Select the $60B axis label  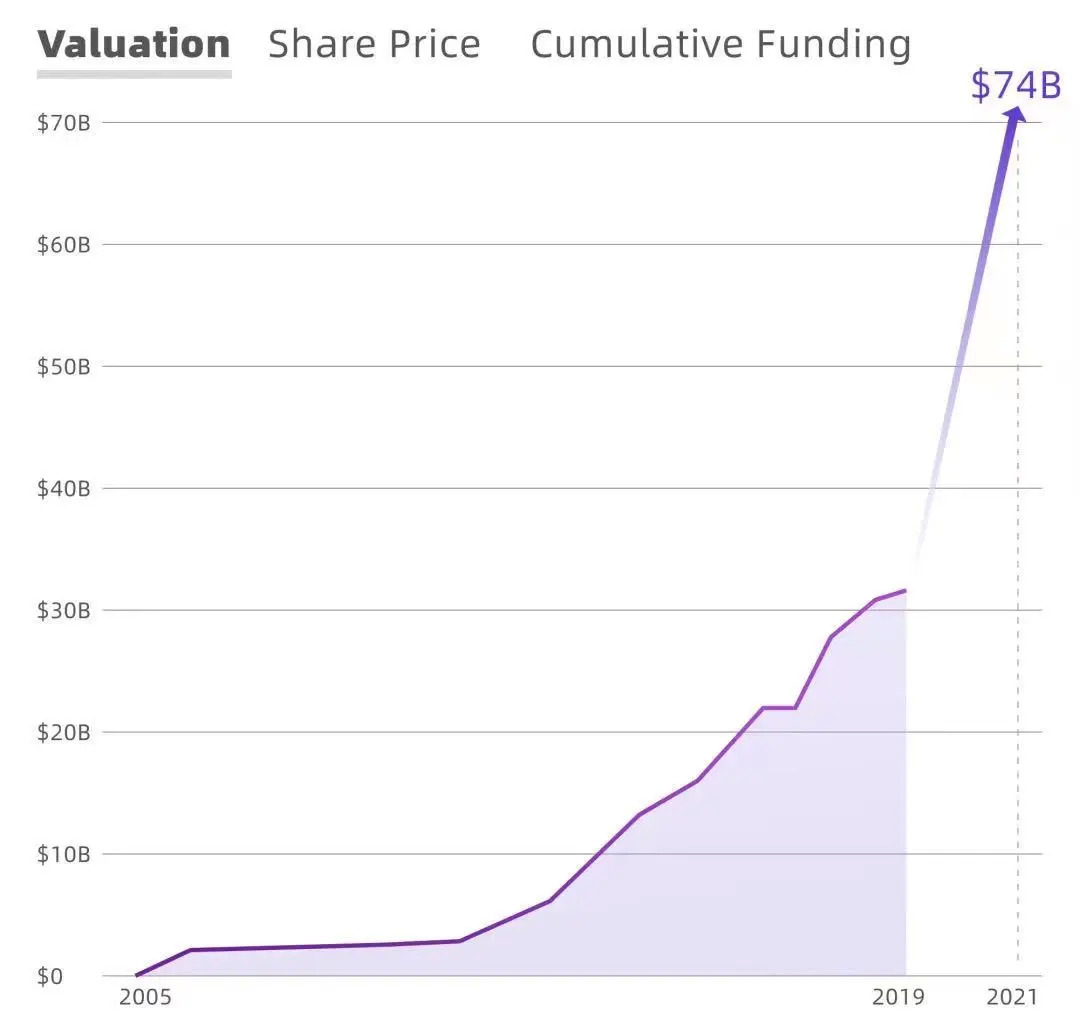(64, 245)
